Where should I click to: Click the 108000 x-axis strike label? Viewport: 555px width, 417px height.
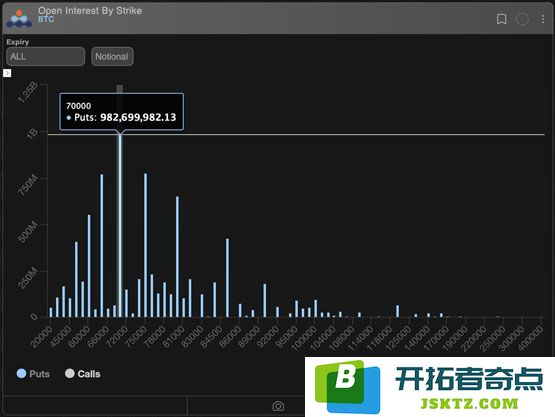pyautogui.click(x=342, y=338)
